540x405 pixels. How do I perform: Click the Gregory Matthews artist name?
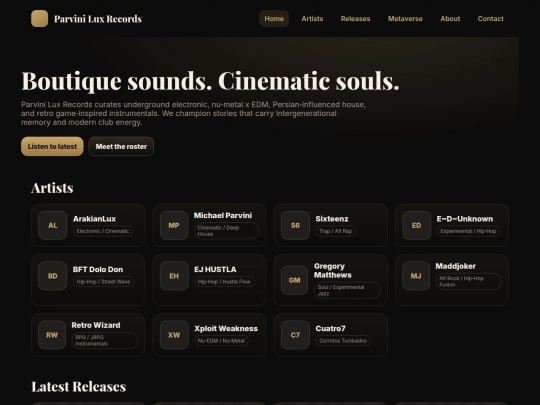coord(333,271)
